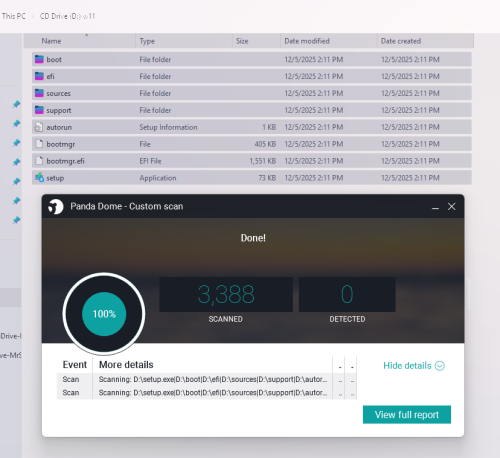The width and height of the screenshot is (500, 458).
Task: Click the 3,388 scanned count
Action: [226, 294]
